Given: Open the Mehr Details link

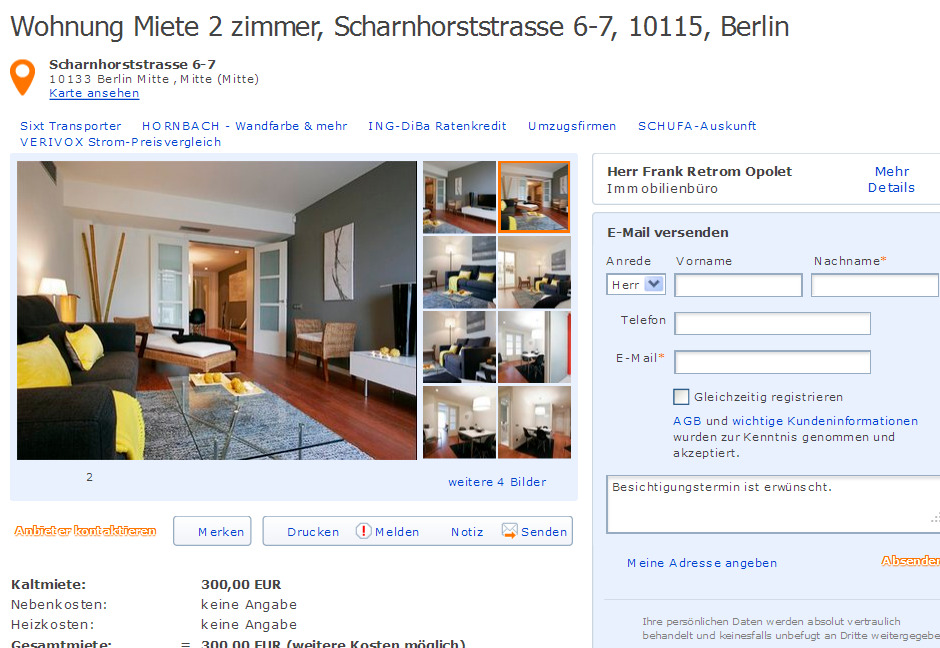Looking at the screenshot, I should click(891, 179).
